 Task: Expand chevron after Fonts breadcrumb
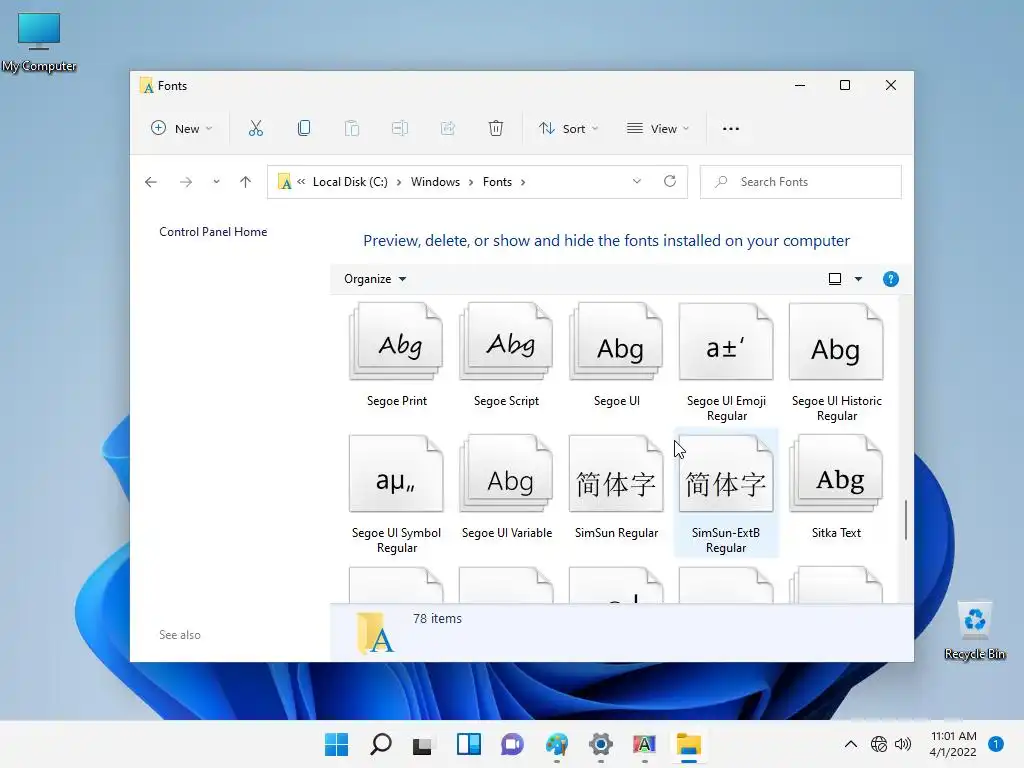(x=522, y=182)
